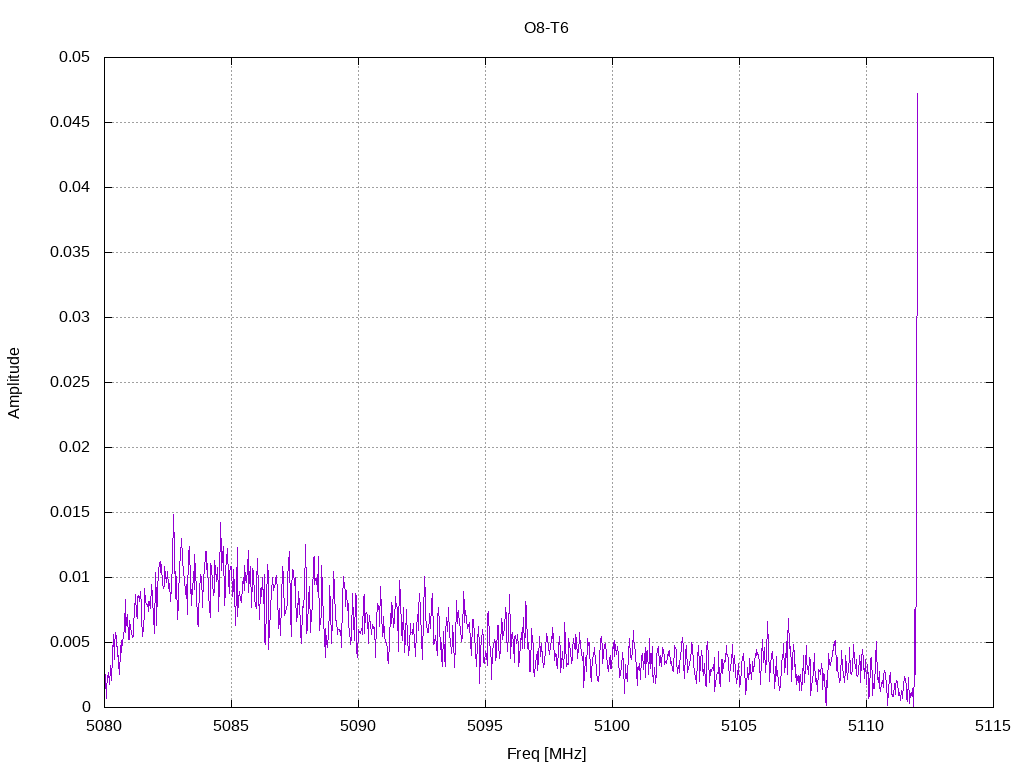The width and height of the screenshot is (1024, 768).
Task: Click the 0.015 y-axis tick label
Action: (70, 512)
